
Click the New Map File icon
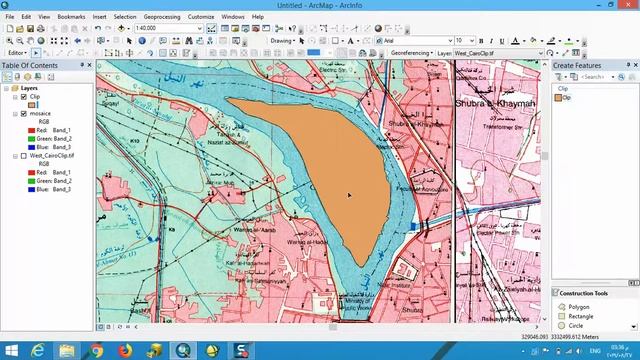tap(10, 29)
